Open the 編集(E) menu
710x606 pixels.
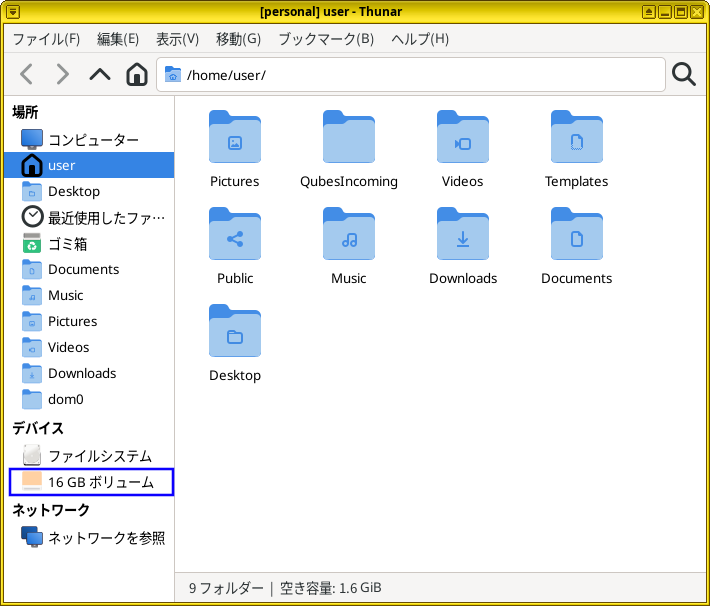pos(118,39)
